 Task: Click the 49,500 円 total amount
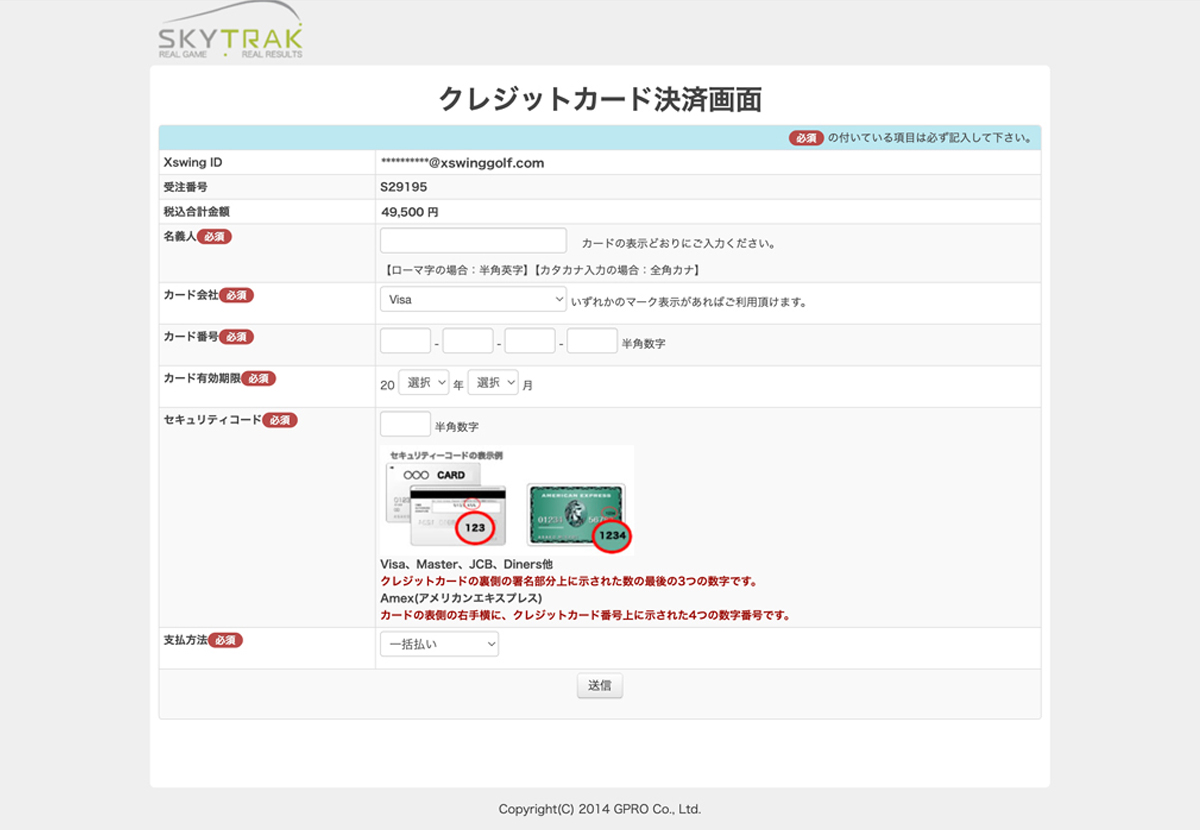[x=410, y=212]
